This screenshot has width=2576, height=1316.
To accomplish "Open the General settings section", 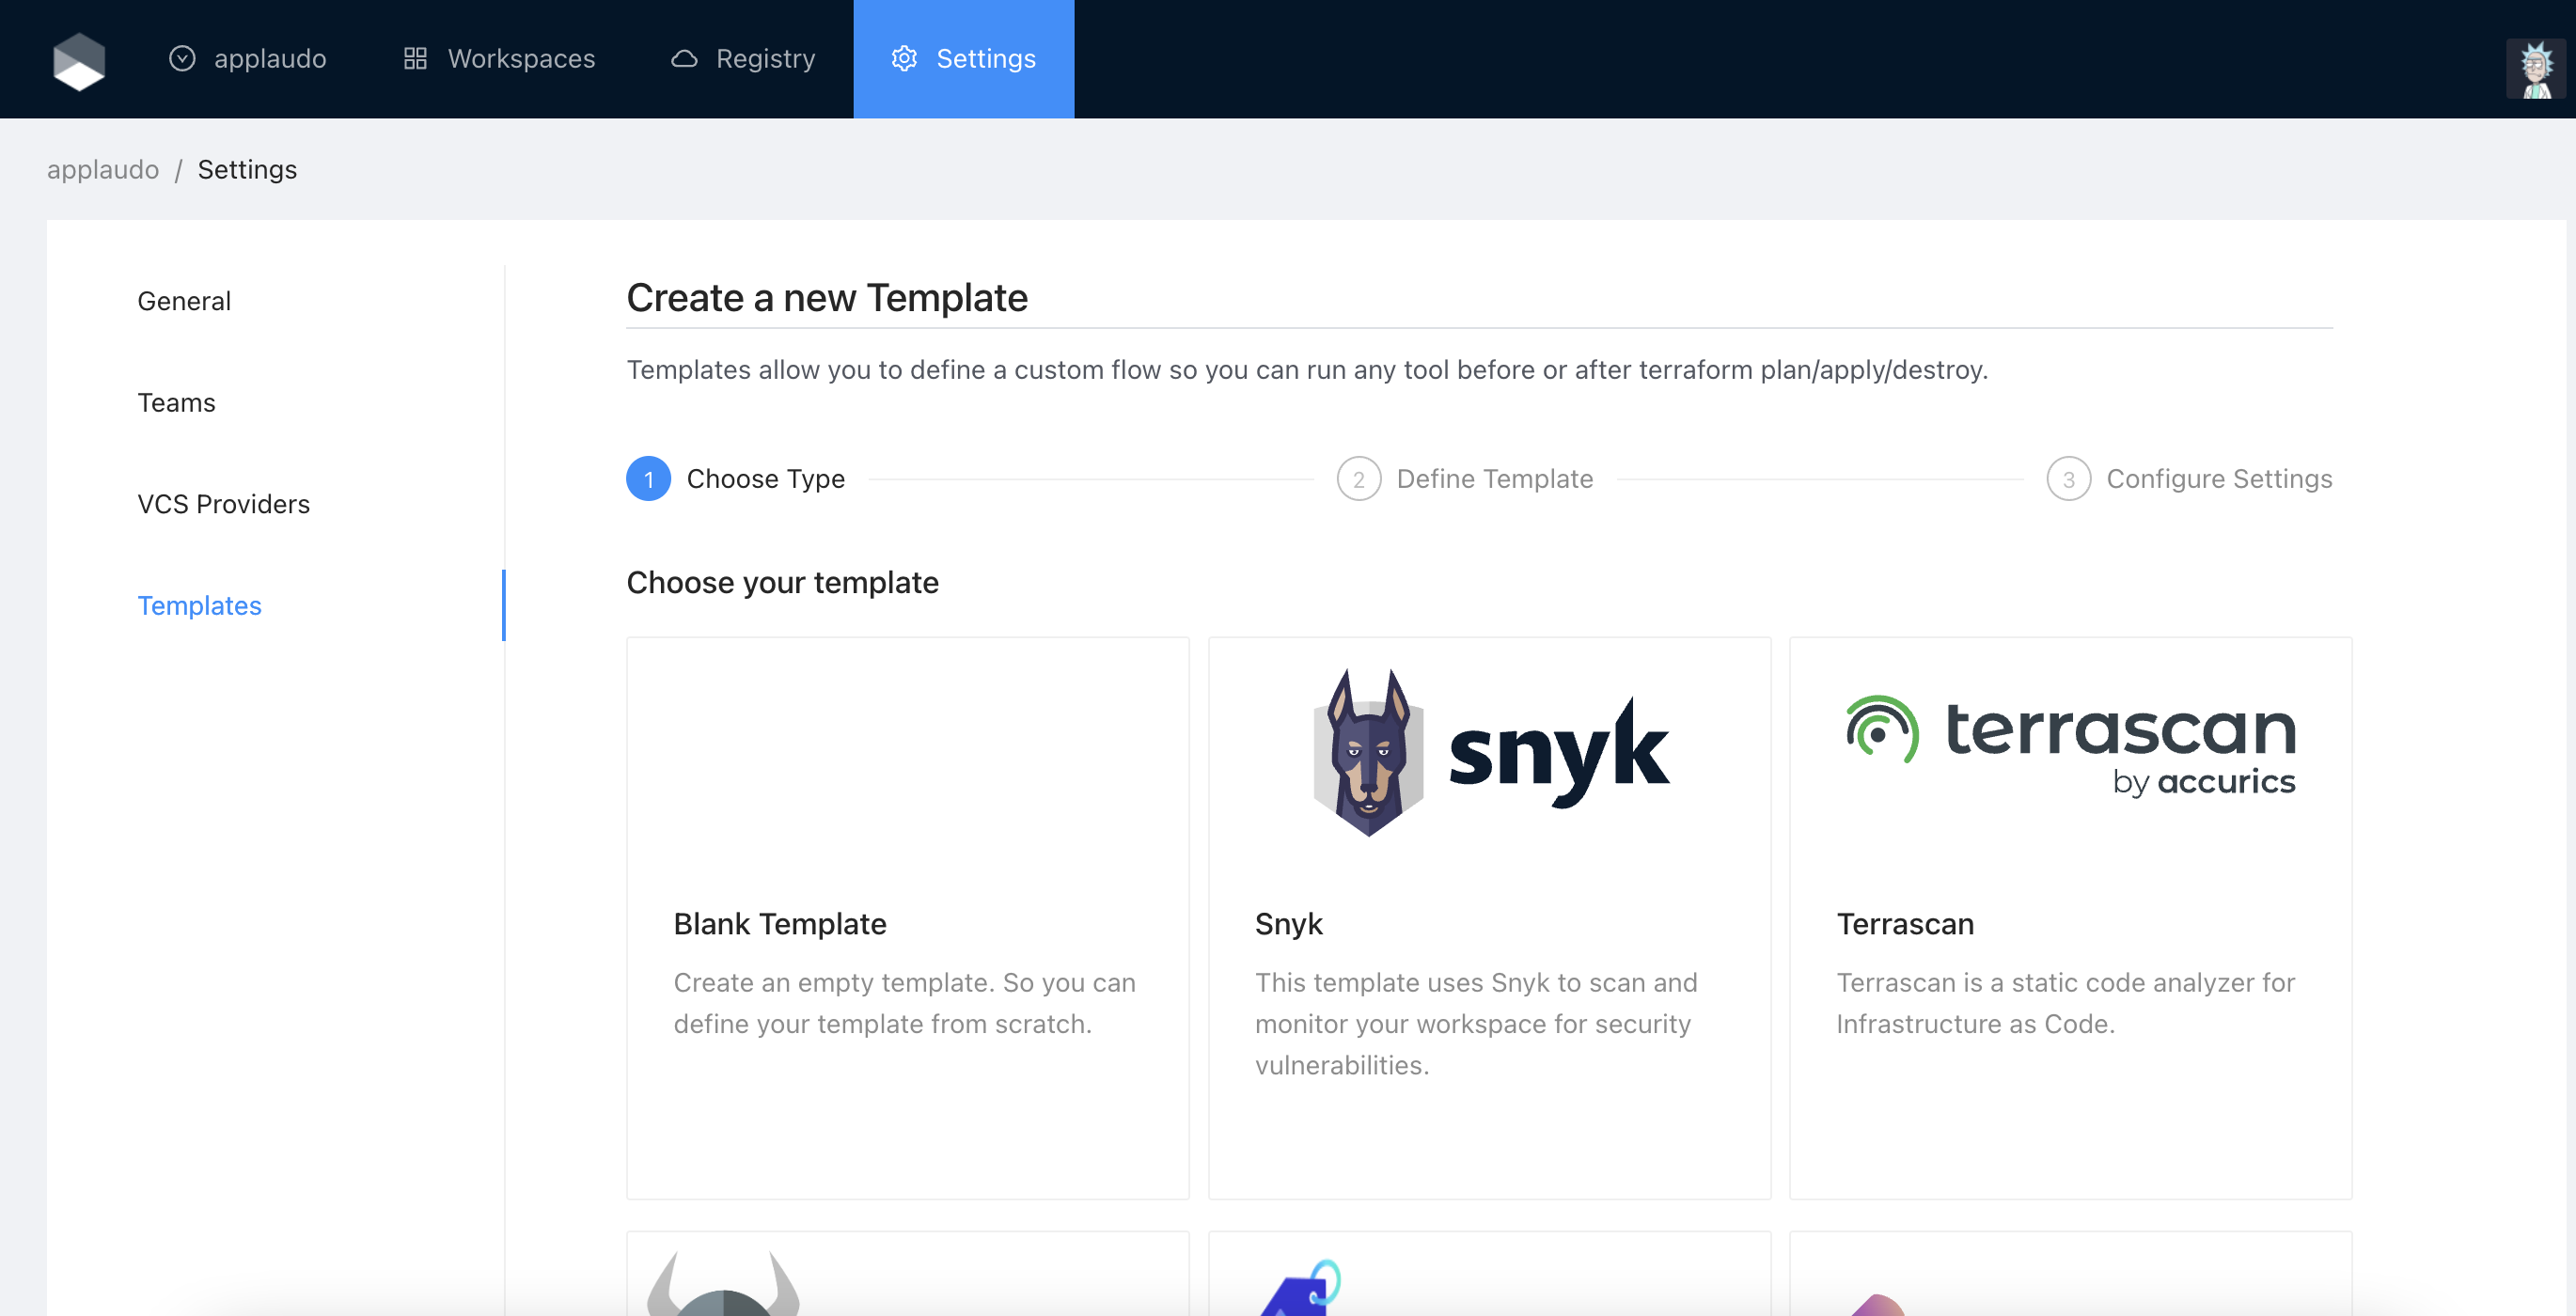I will (184, 301).
